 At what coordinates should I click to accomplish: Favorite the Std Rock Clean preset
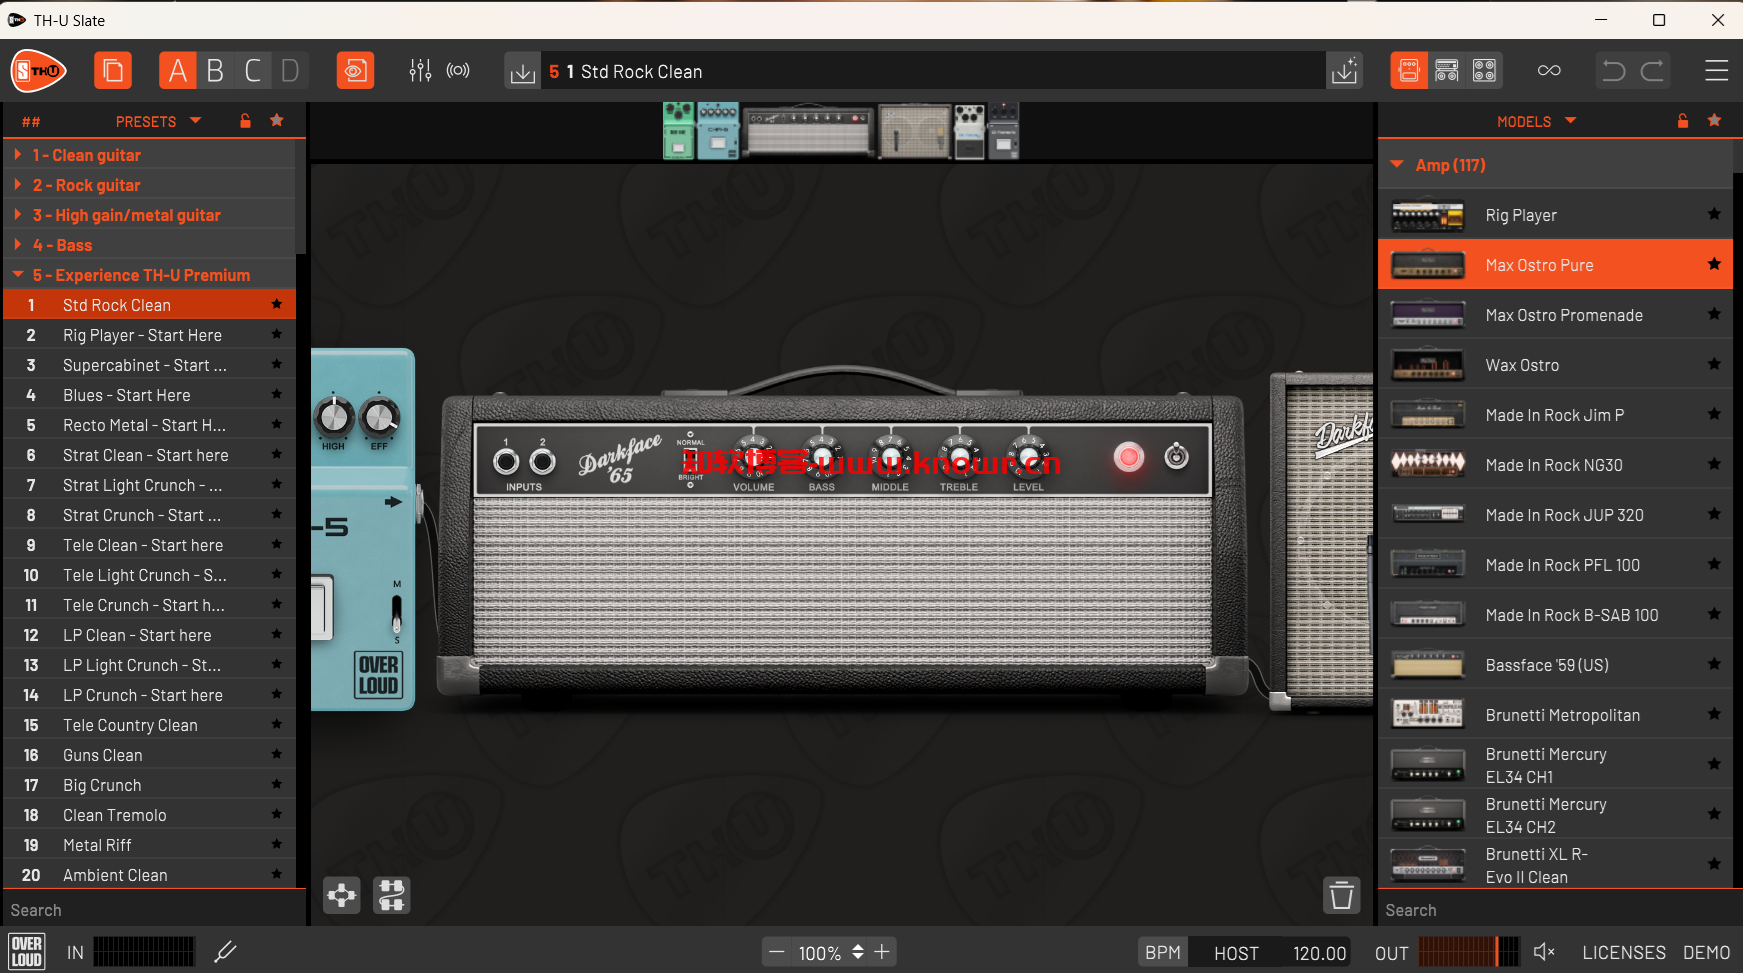(277, 304)
